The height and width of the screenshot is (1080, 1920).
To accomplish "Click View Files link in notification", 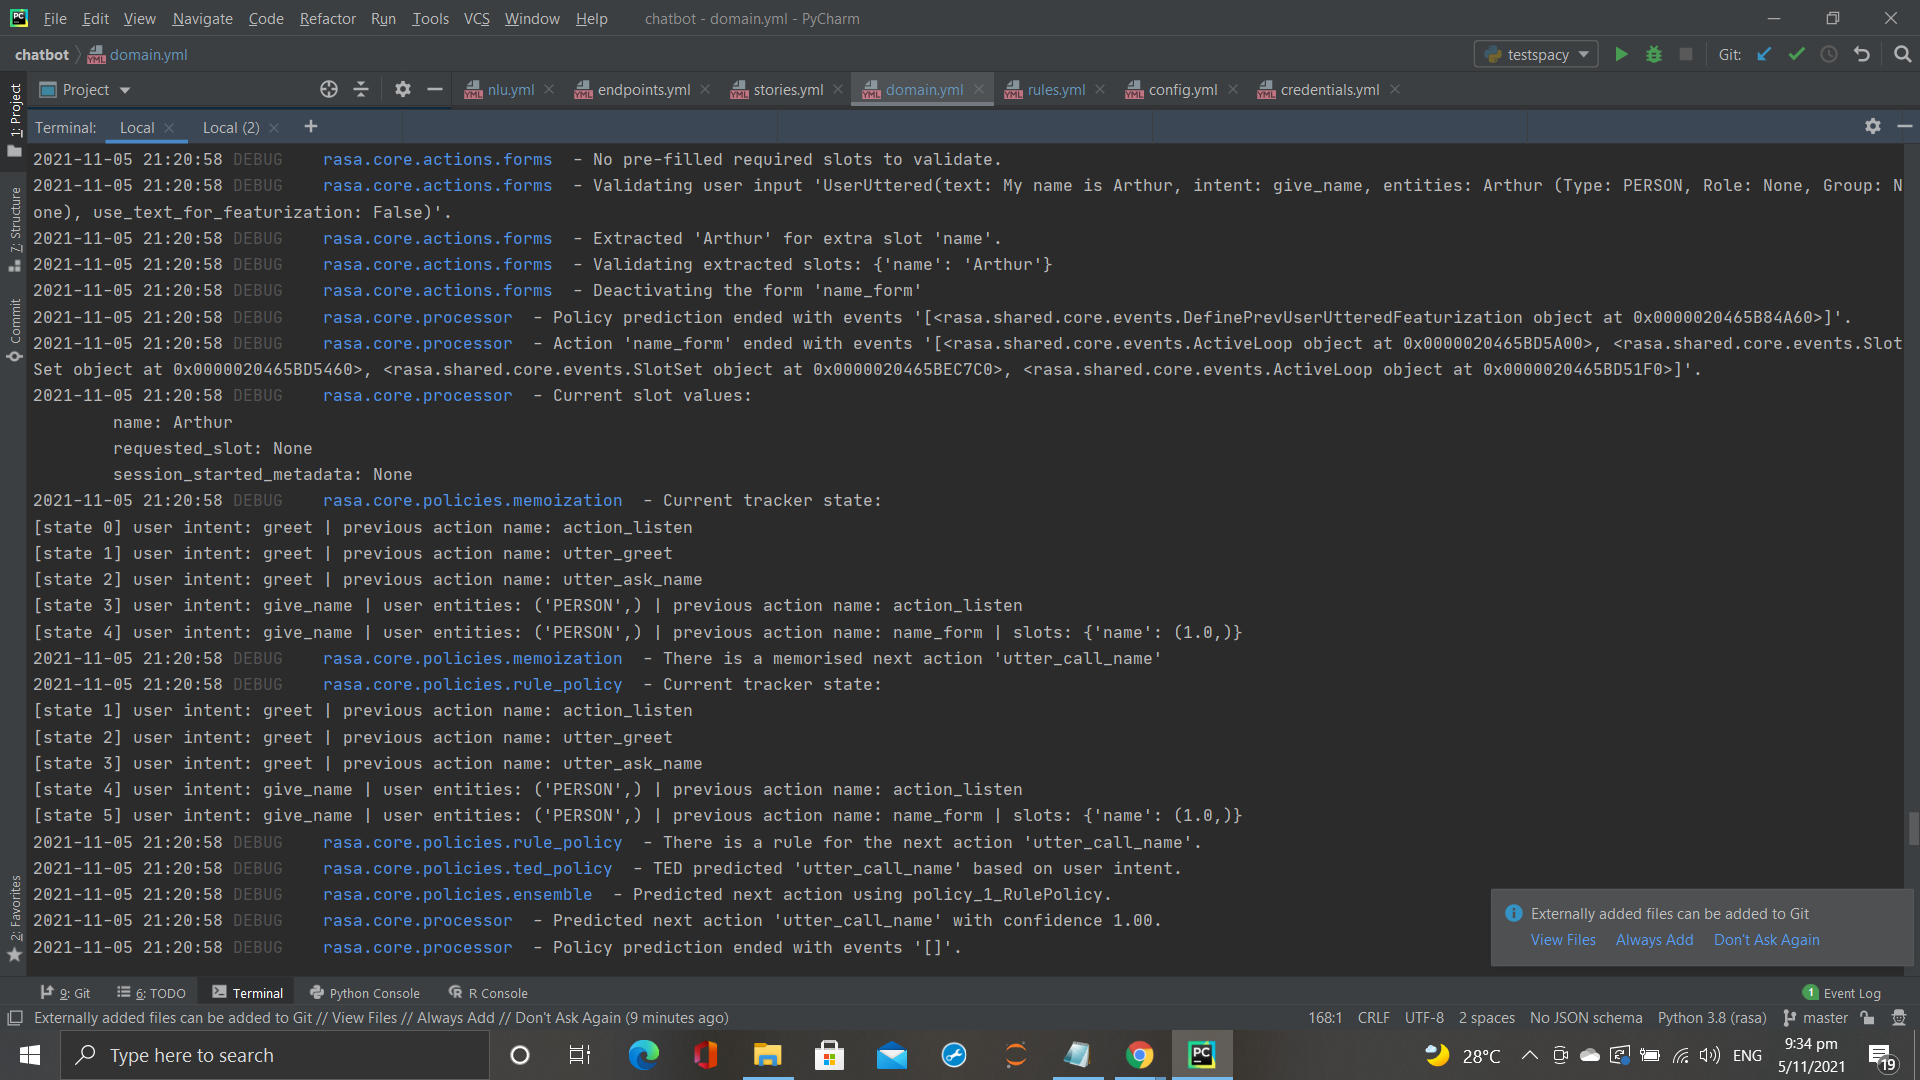I will (1562, 940).
